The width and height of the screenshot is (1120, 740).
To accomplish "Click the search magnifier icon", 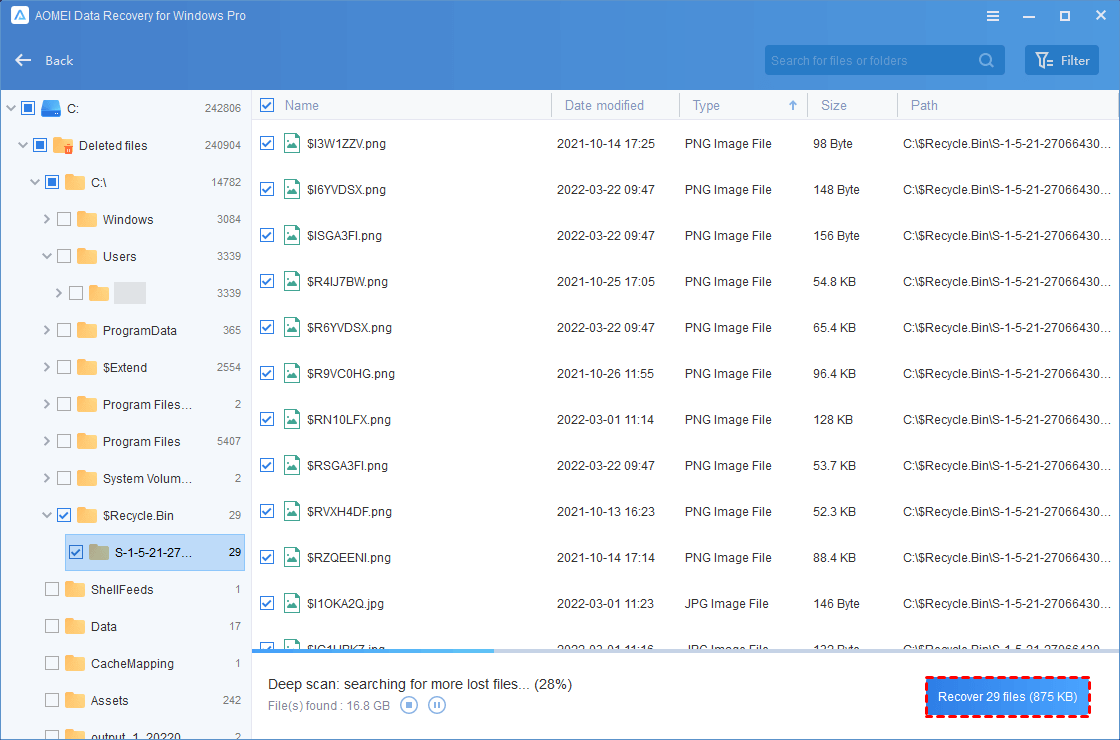I will point(985,60).
